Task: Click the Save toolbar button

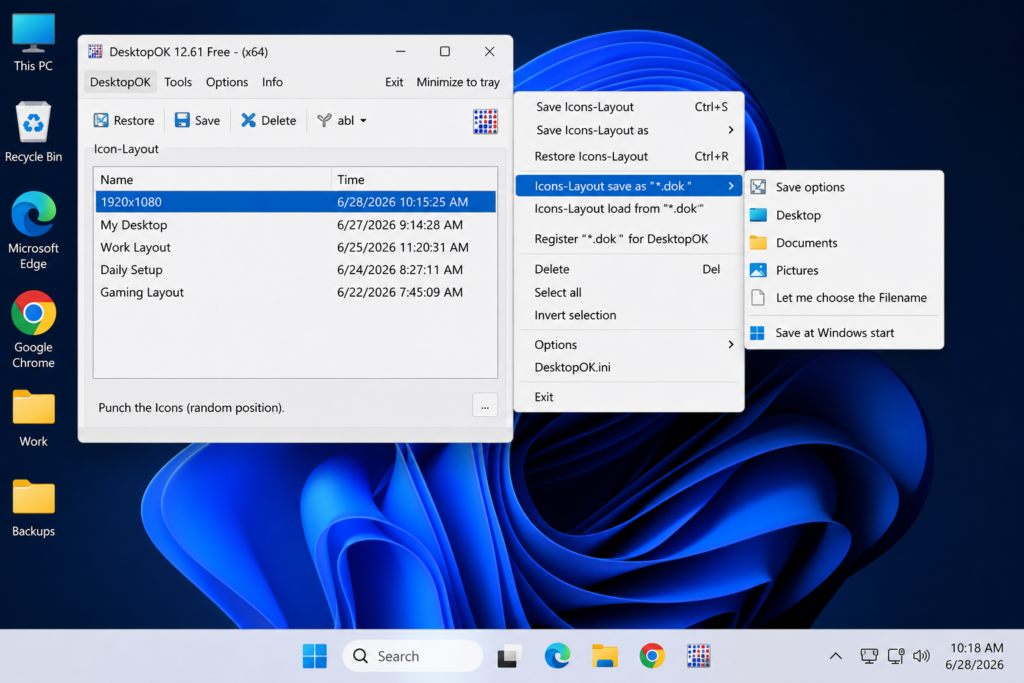Action: click(x=197, y=120)
